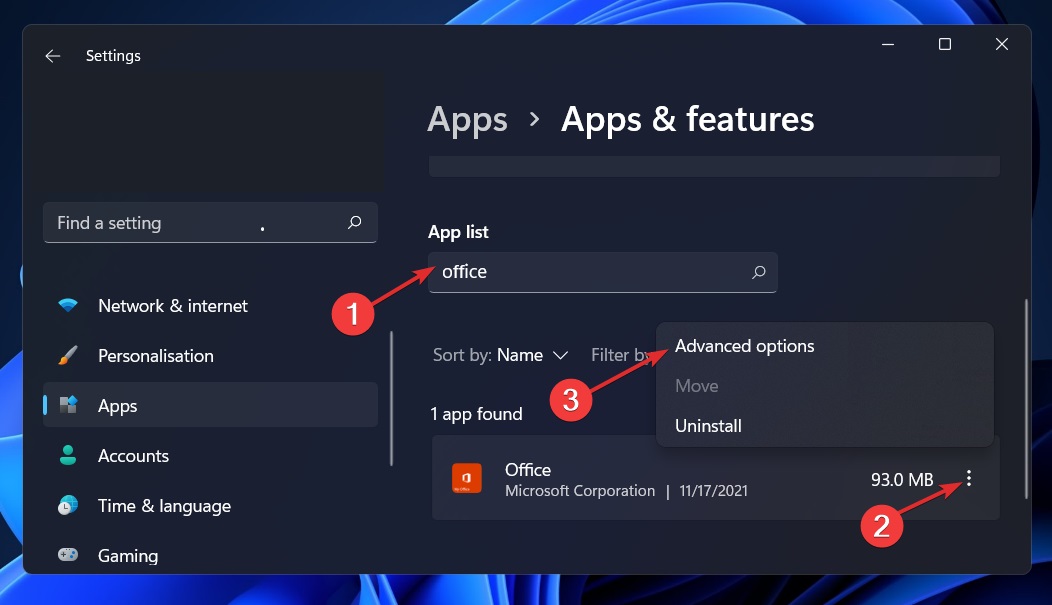Image resolution: width=1052 pixels, height=605 pixels.
Task: Click the Accounts person icon
Action: 68,455
